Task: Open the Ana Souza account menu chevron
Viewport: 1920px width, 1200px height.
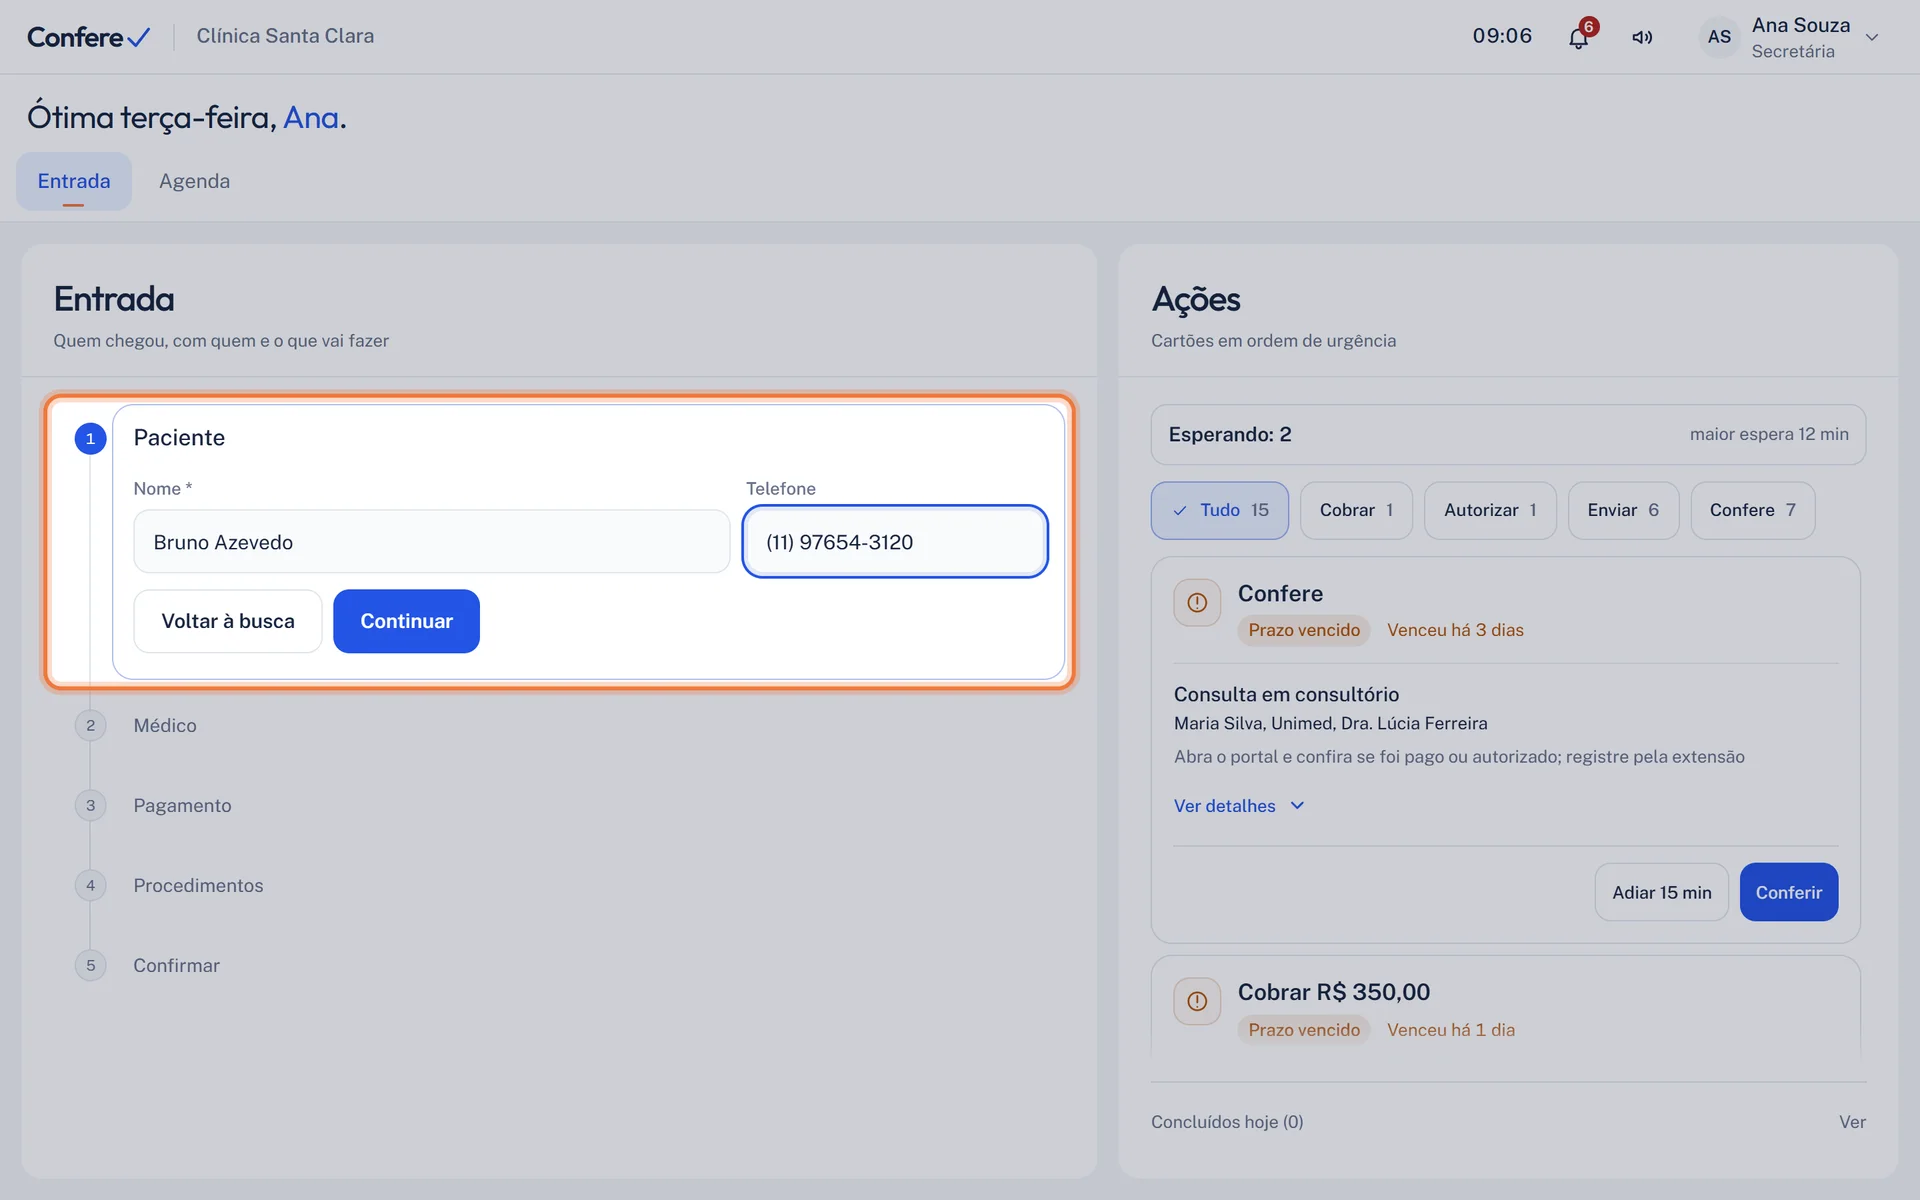Action: point(1872,37)
